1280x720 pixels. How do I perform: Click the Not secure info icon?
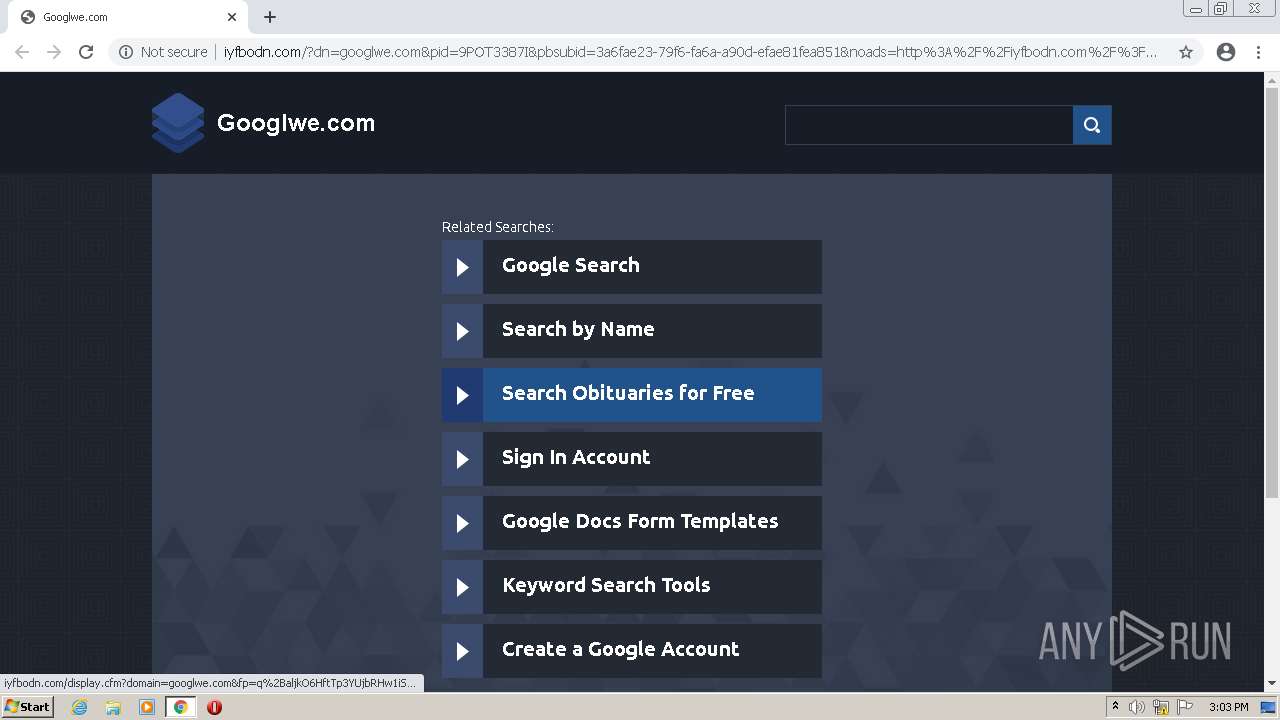pos(126,52)
